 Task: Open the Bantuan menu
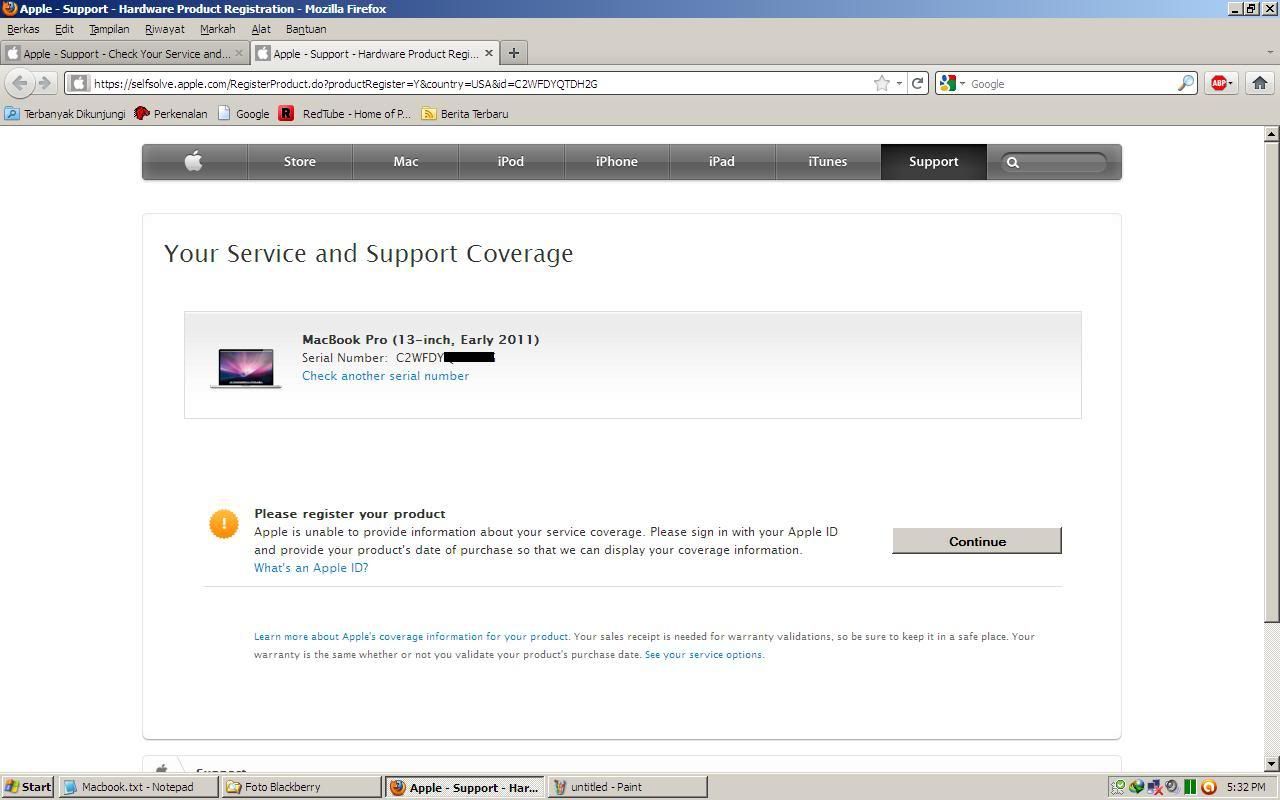point(306,29)
